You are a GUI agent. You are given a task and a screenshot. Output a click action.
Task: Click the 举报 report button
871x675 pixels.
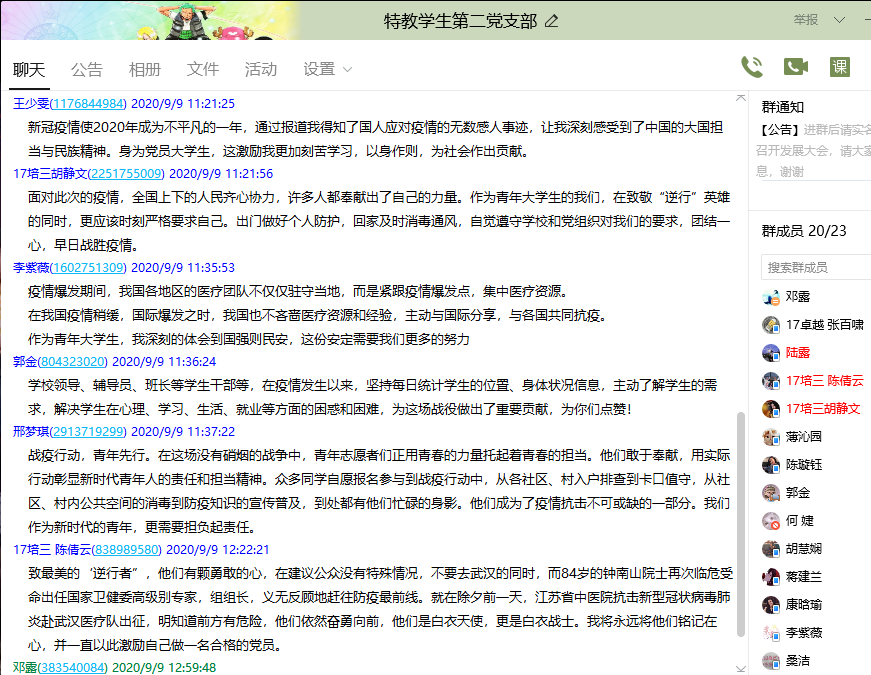(x=805, y=20)
